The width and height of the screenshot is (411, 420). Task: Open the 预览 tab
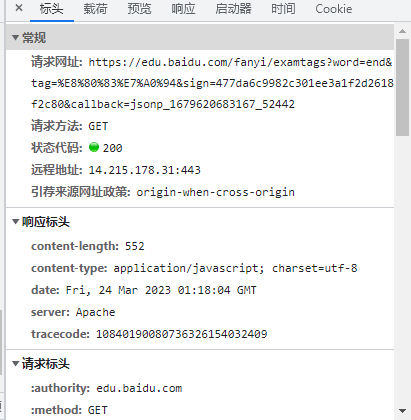(x=139, y=9)
